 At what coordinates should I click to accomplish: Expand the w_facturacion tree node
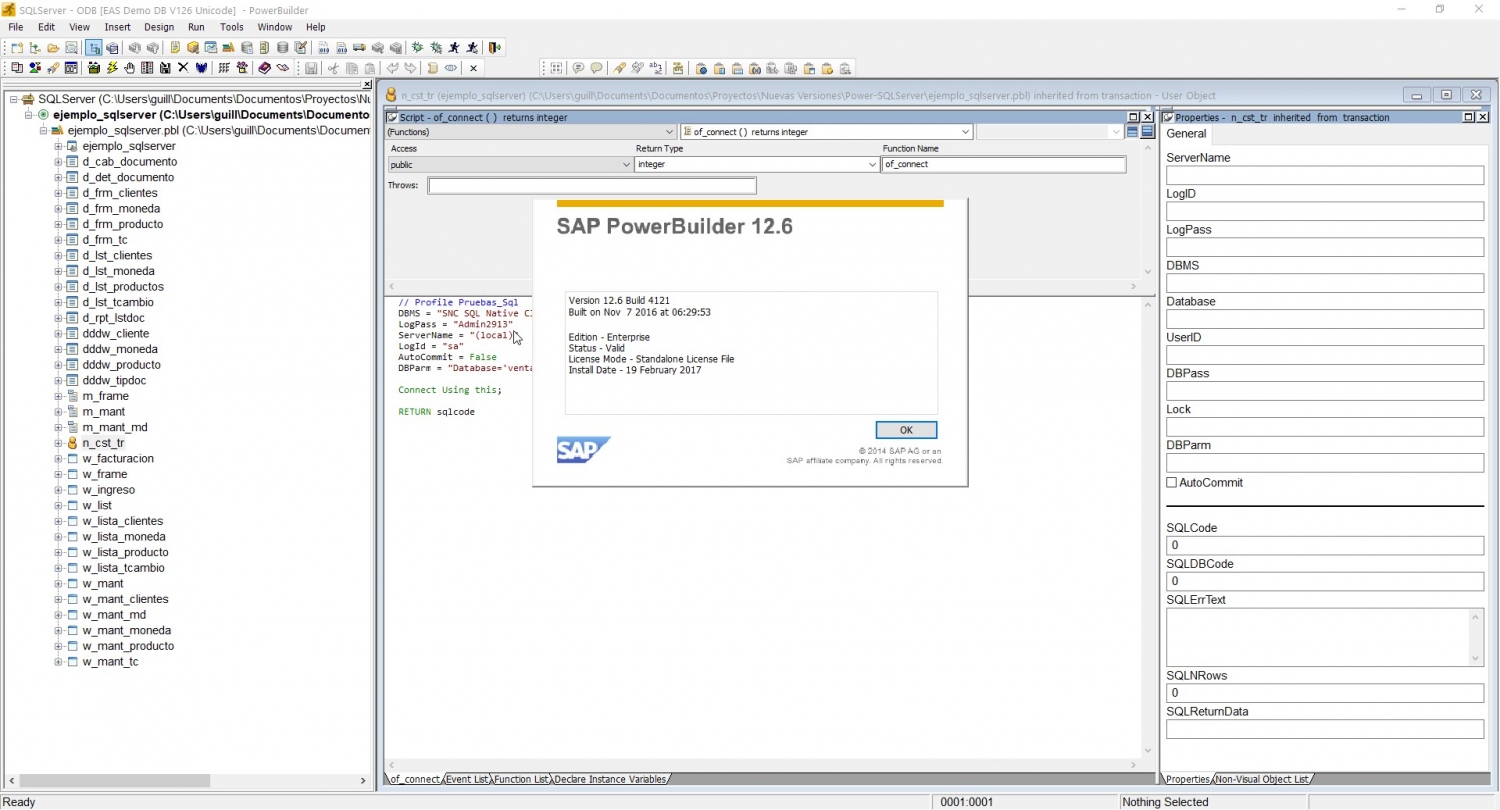point(58,459)
